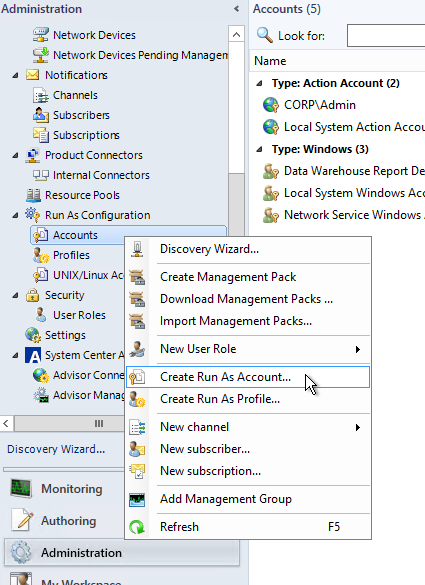Collapse the System Center Advisor node
Viewport: 425px width, 585px height.
tap(15, 356)
